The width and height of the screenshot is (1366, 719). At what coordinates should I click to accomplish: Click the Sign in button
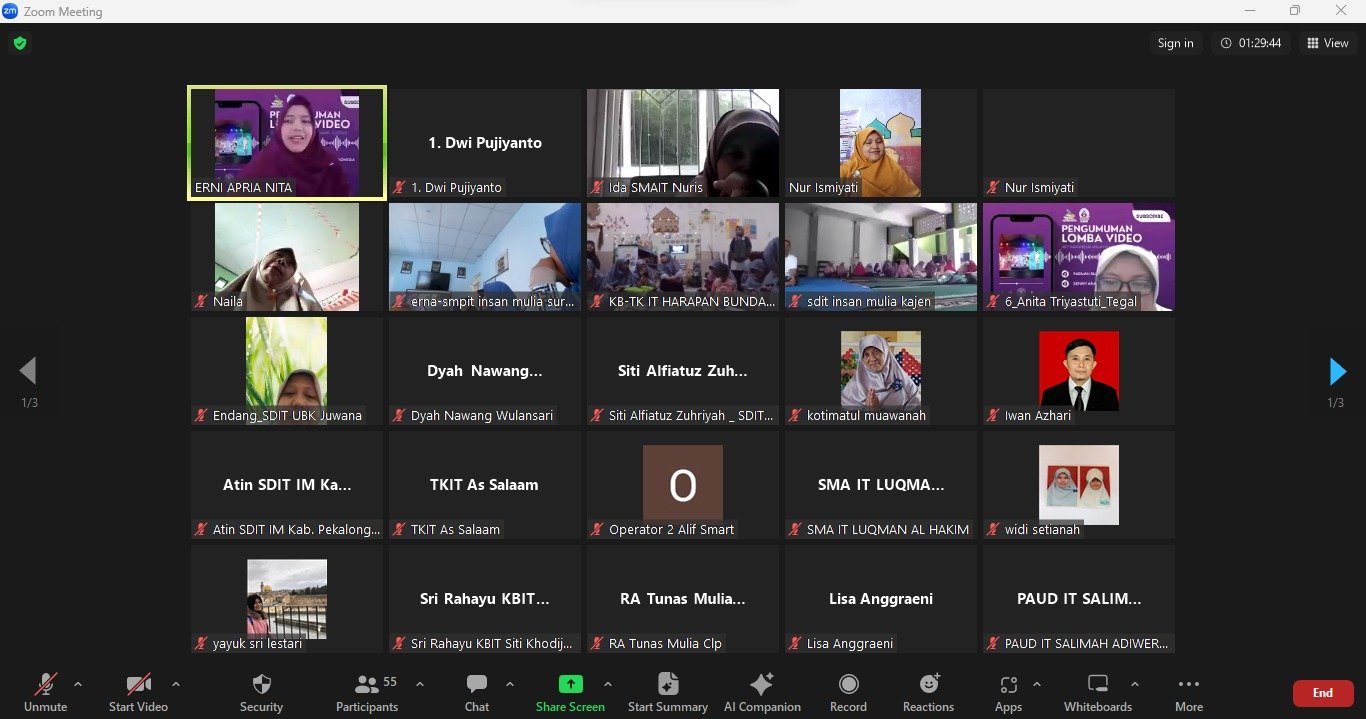tap(1175, 43)
